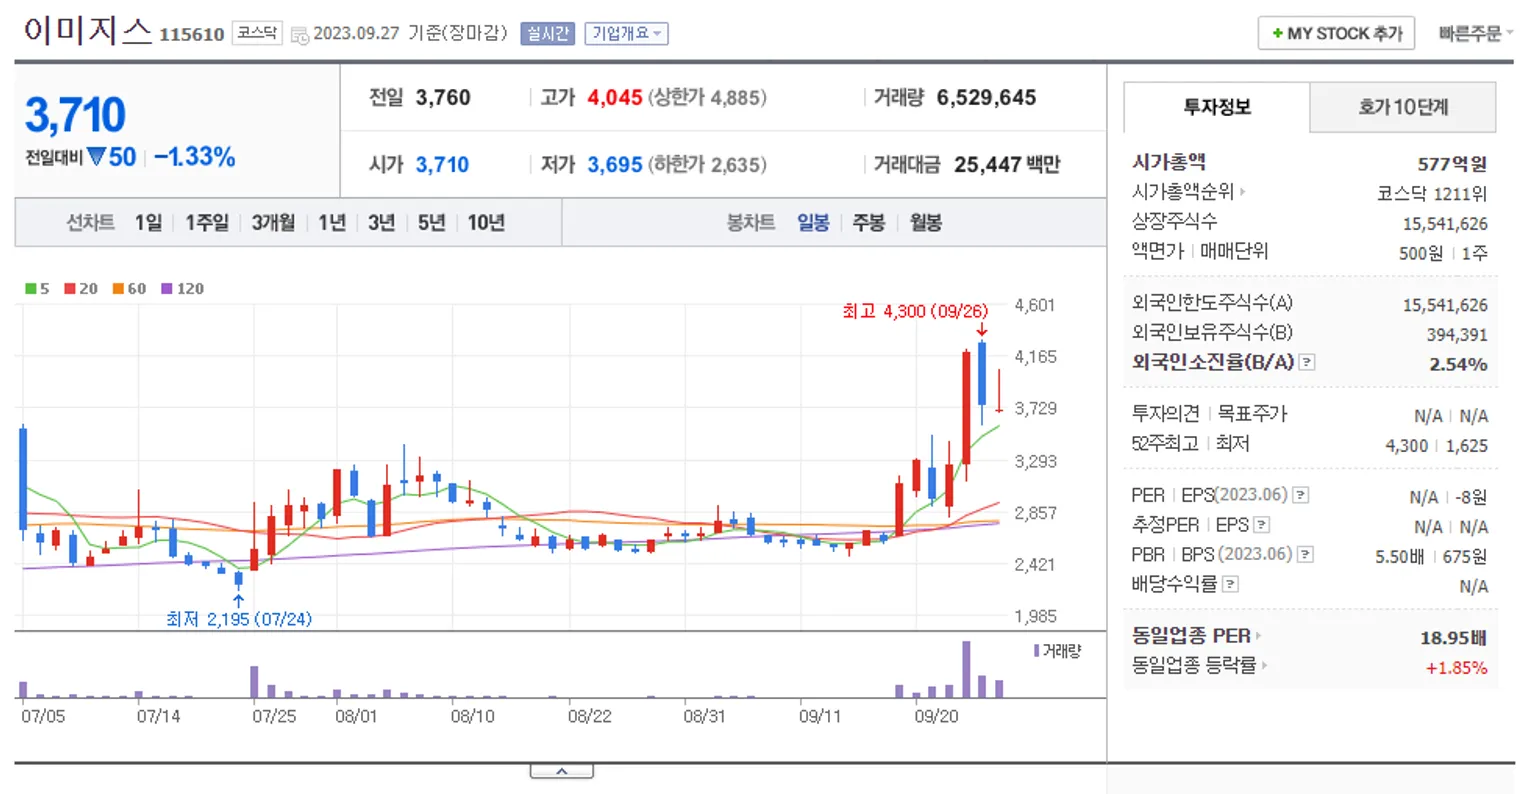The width and height of the screenshot is (1529, 794).
Task: Open the 기업개요 dropdown
Action: pyautogui.click(x=626, y=33)
